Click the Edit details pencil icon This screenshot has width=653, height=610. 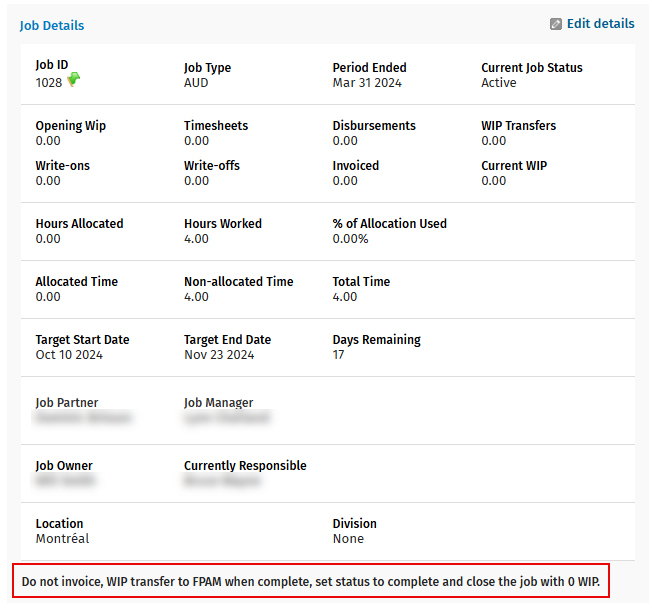[x=556, y=24]
